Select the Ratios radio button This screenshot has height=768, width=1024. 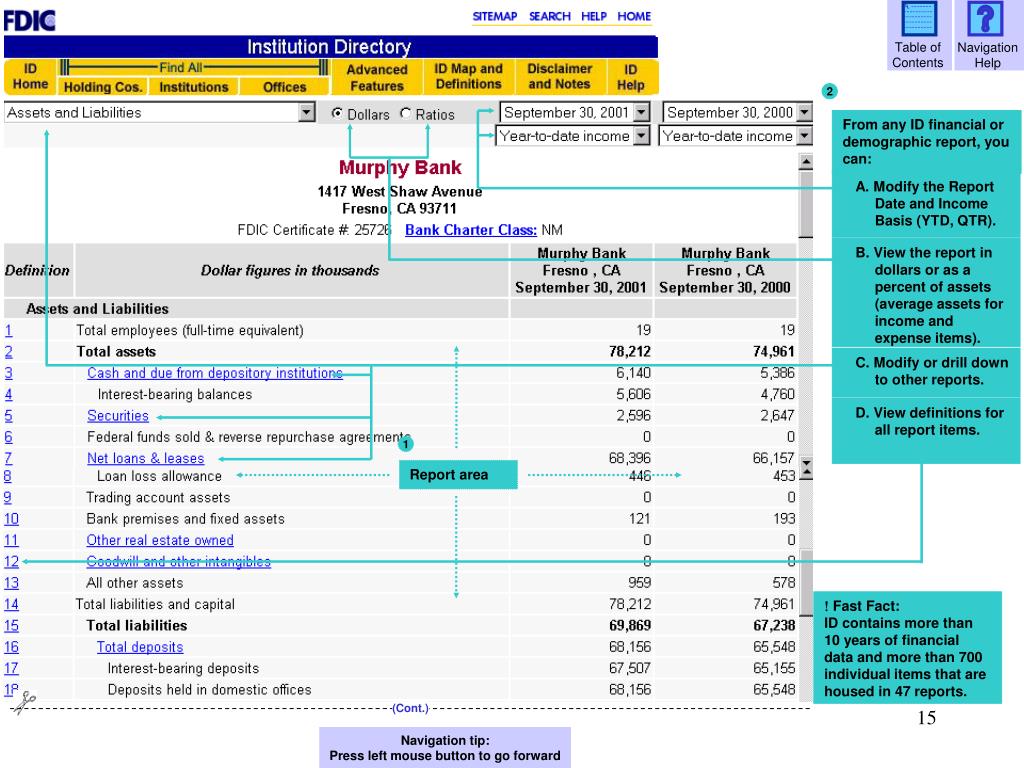coord(406,114)
